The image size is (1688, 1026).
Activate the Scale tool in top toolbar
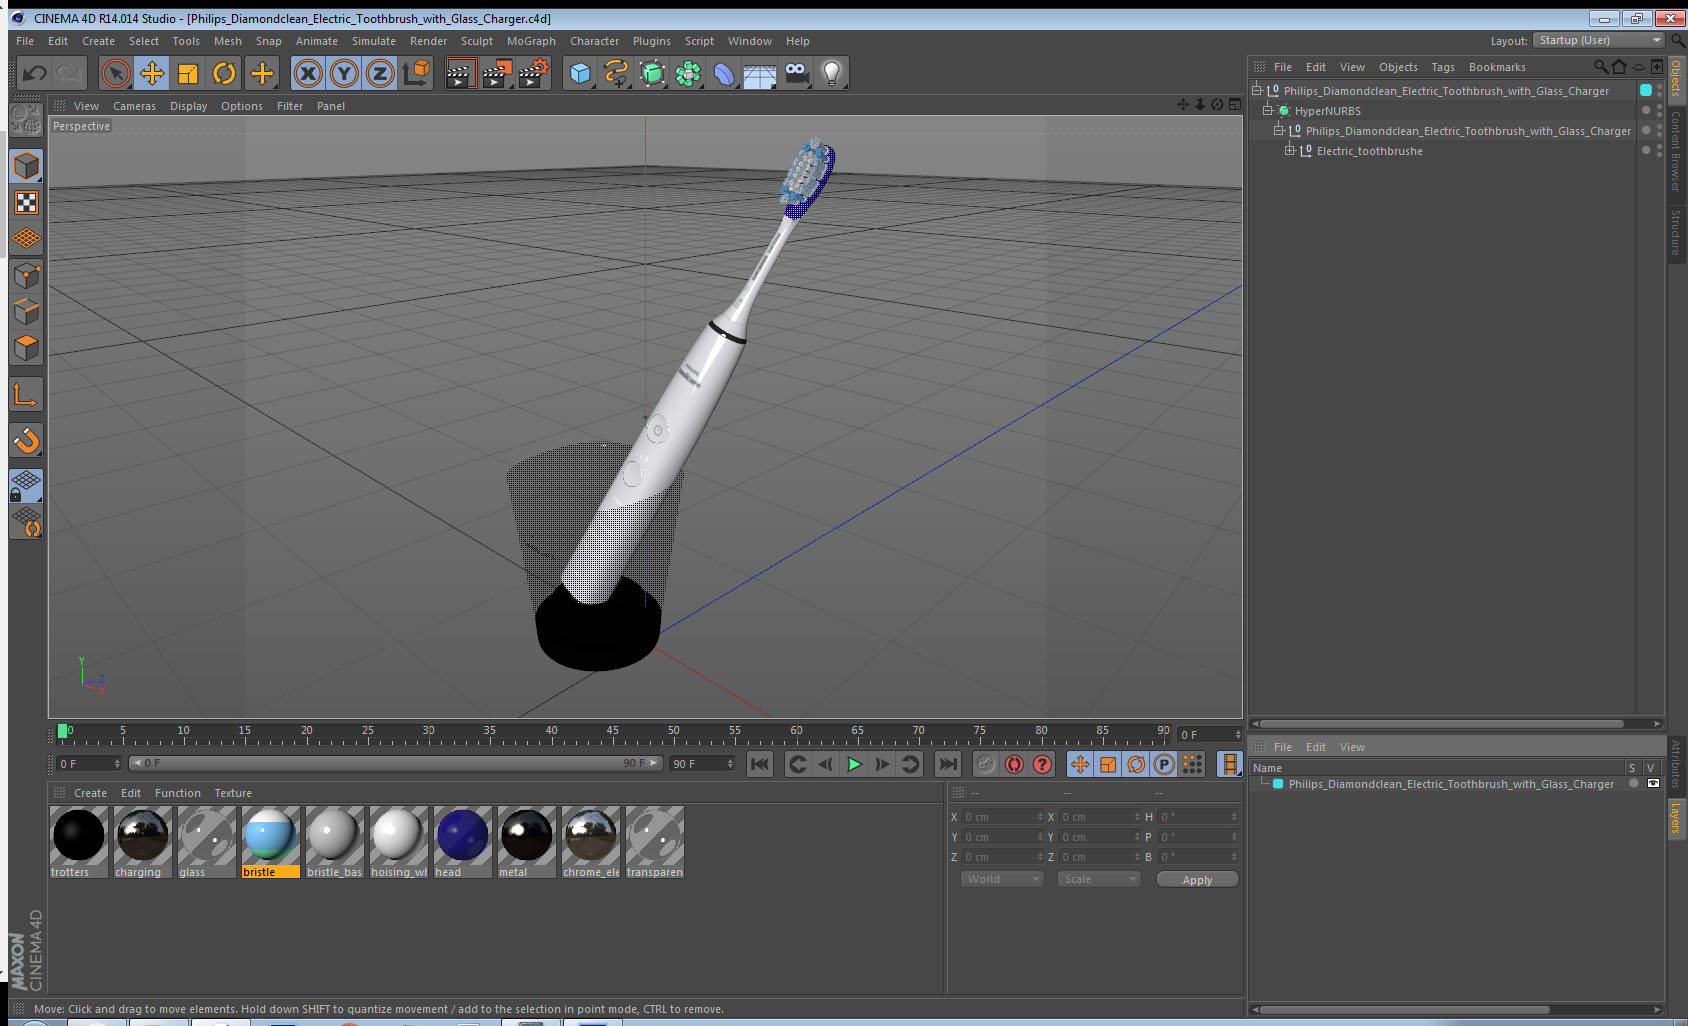click(188, 73)
